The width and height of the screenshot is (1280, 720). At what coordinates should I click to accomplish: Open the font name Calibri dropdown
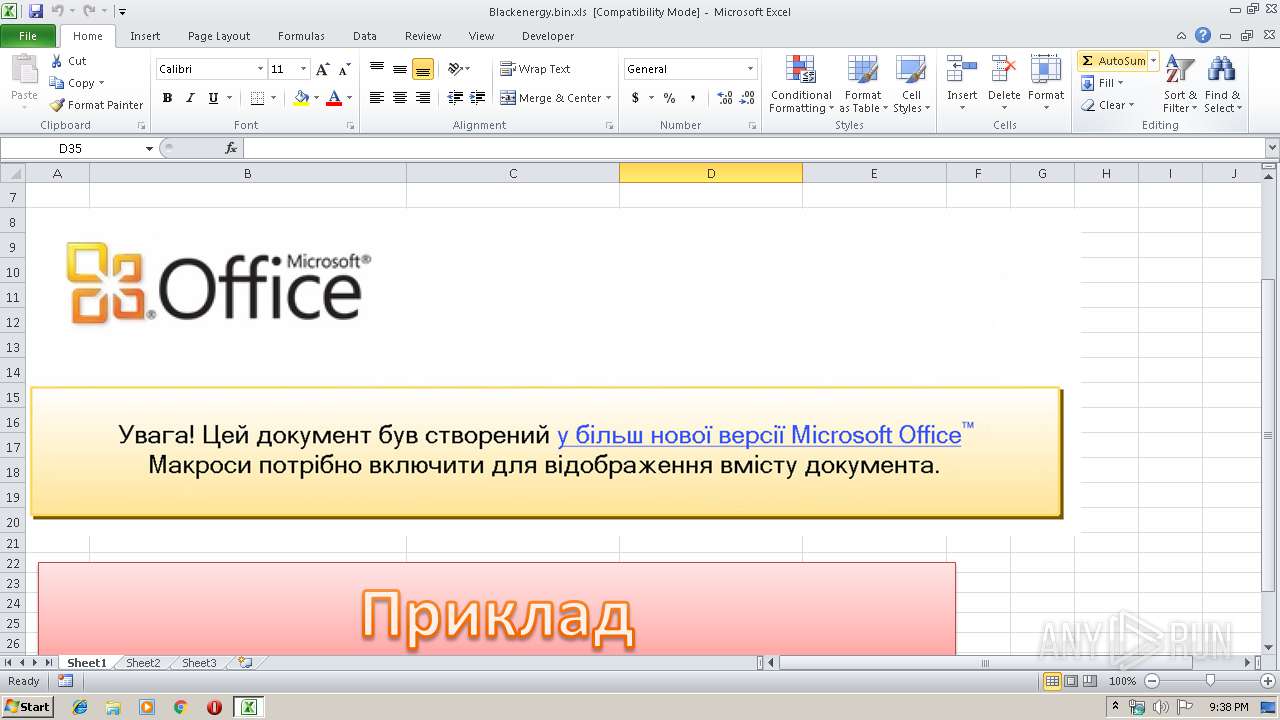261,69
